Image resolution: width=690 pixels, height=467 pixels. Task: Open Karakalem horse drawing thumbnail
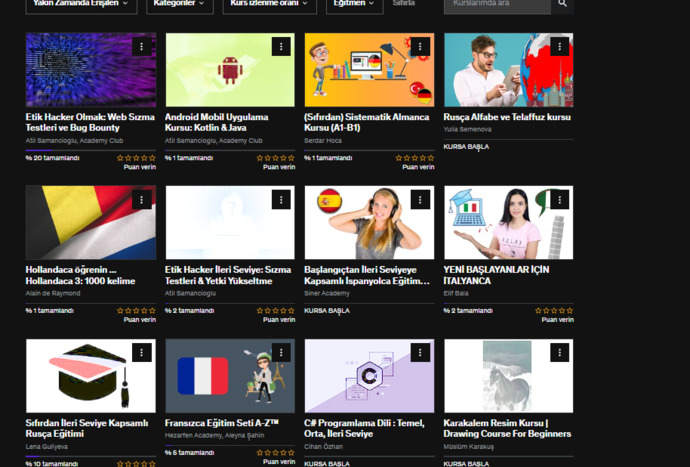coord(509,375)
